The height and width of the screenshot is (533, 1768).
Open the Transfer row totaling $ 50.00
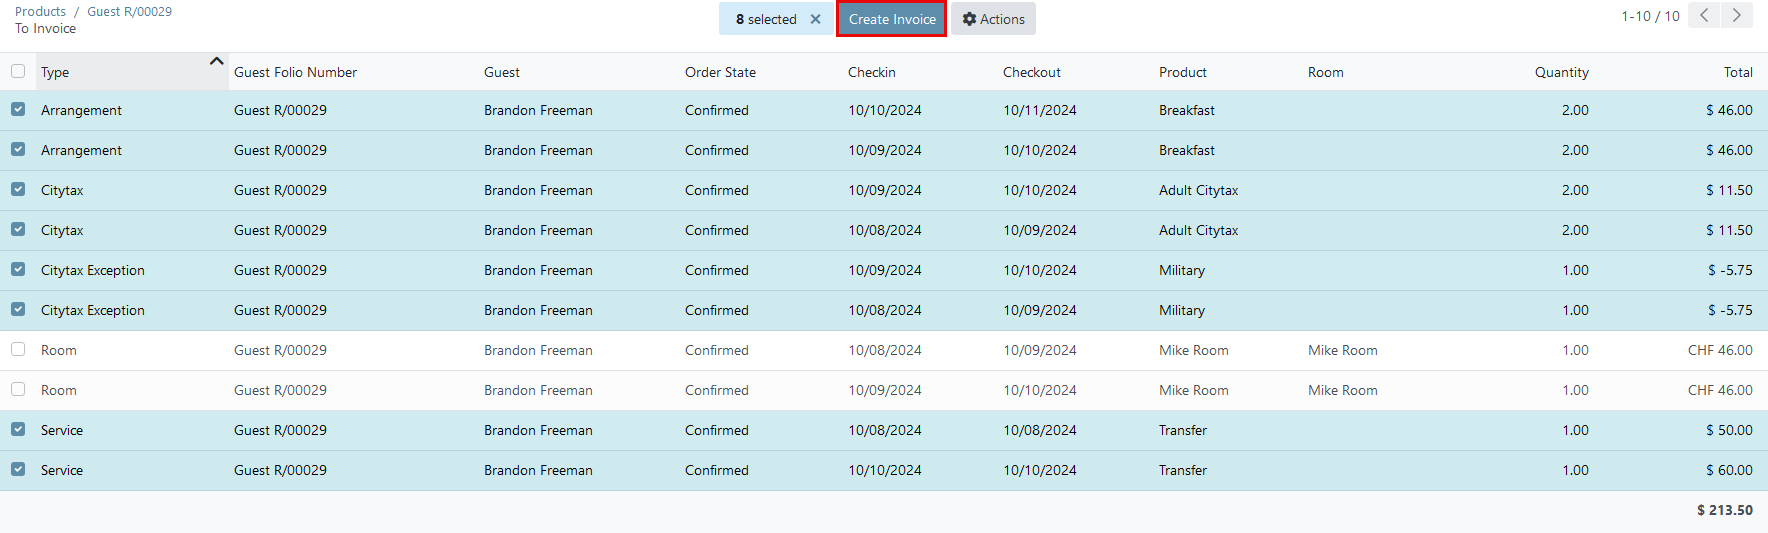pyautogui.click(x=884, y=430)
